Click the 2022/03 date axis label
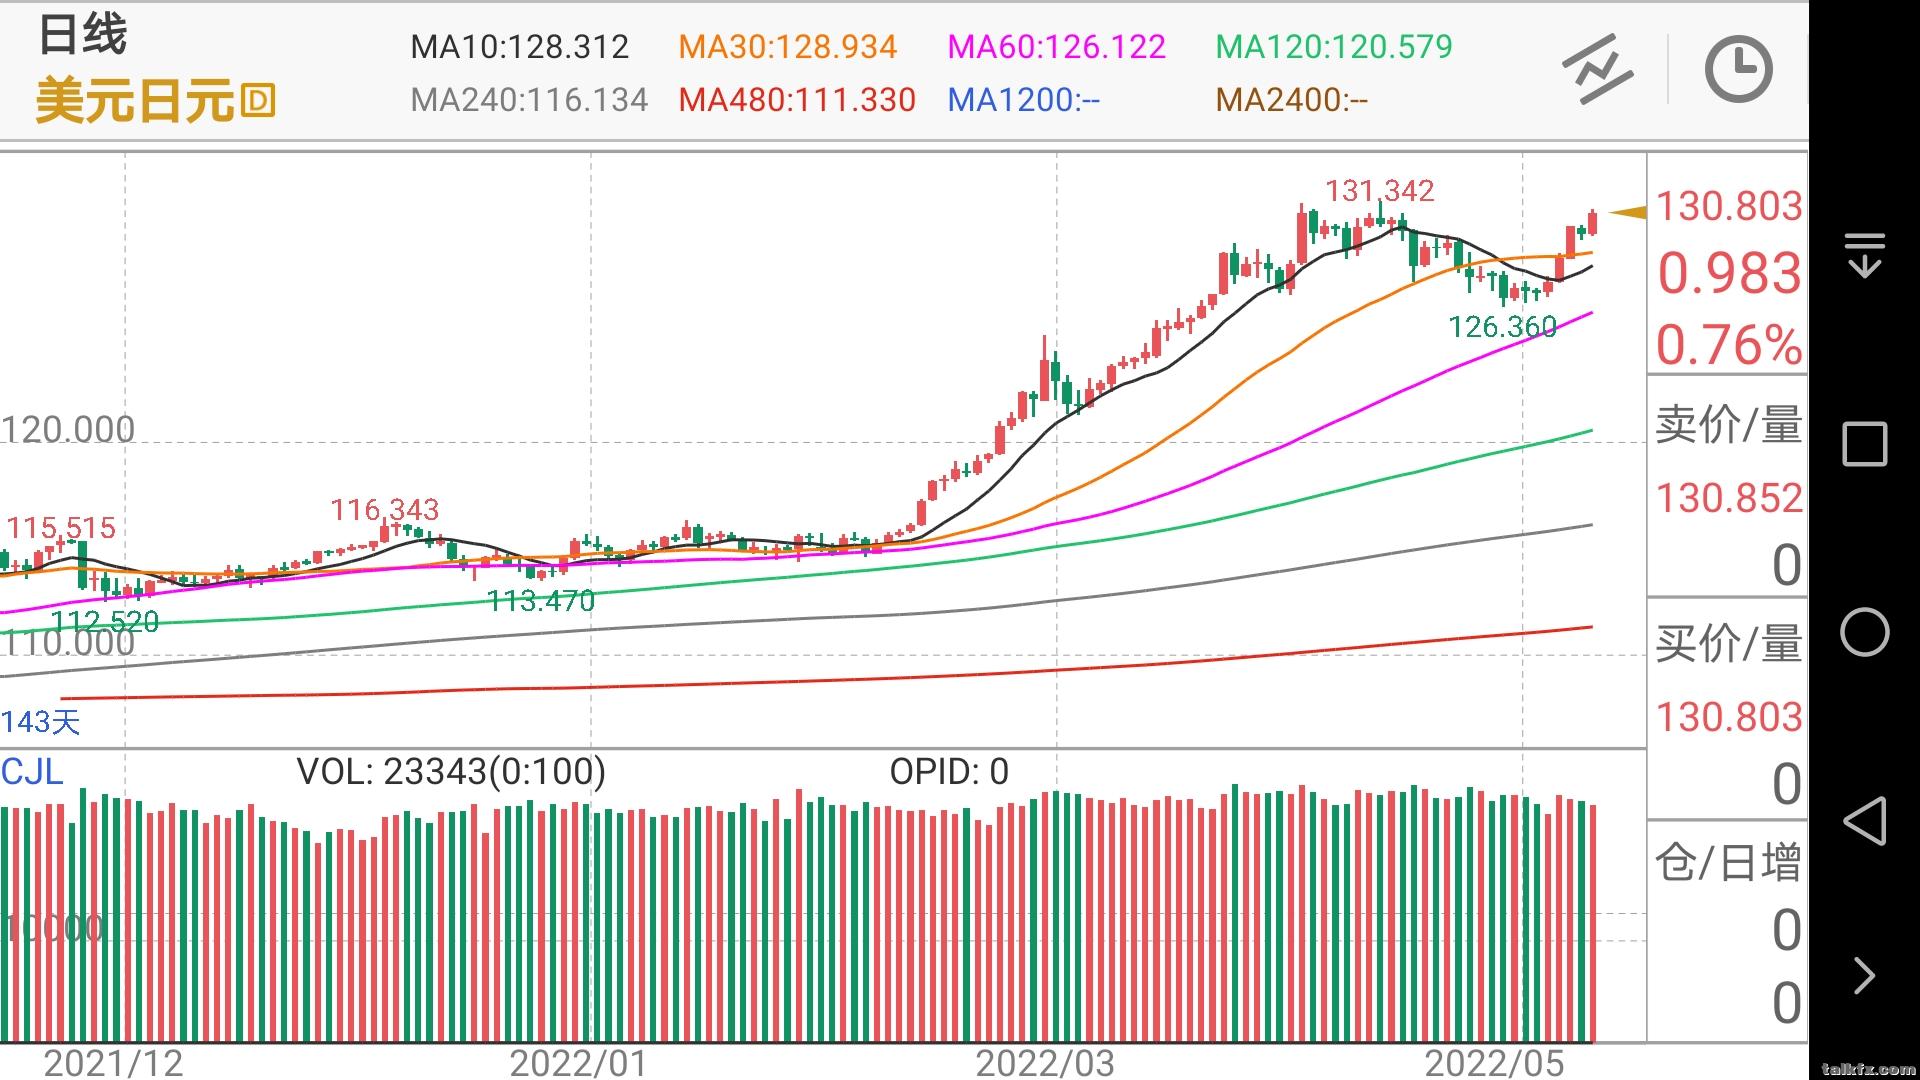The width and height of the screenshot is (1920, 1080). 1045,1062
